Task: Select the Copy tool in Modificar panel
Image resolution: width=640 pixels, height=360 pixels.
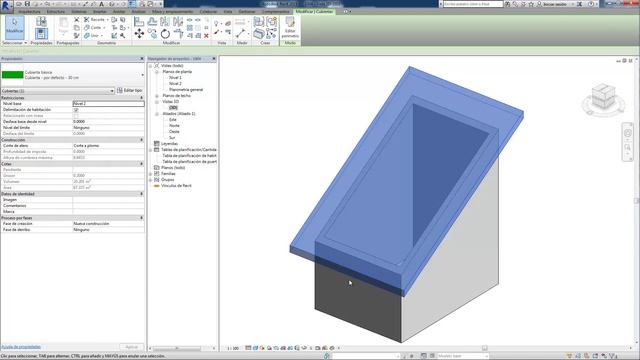Action: pos(152,33)
